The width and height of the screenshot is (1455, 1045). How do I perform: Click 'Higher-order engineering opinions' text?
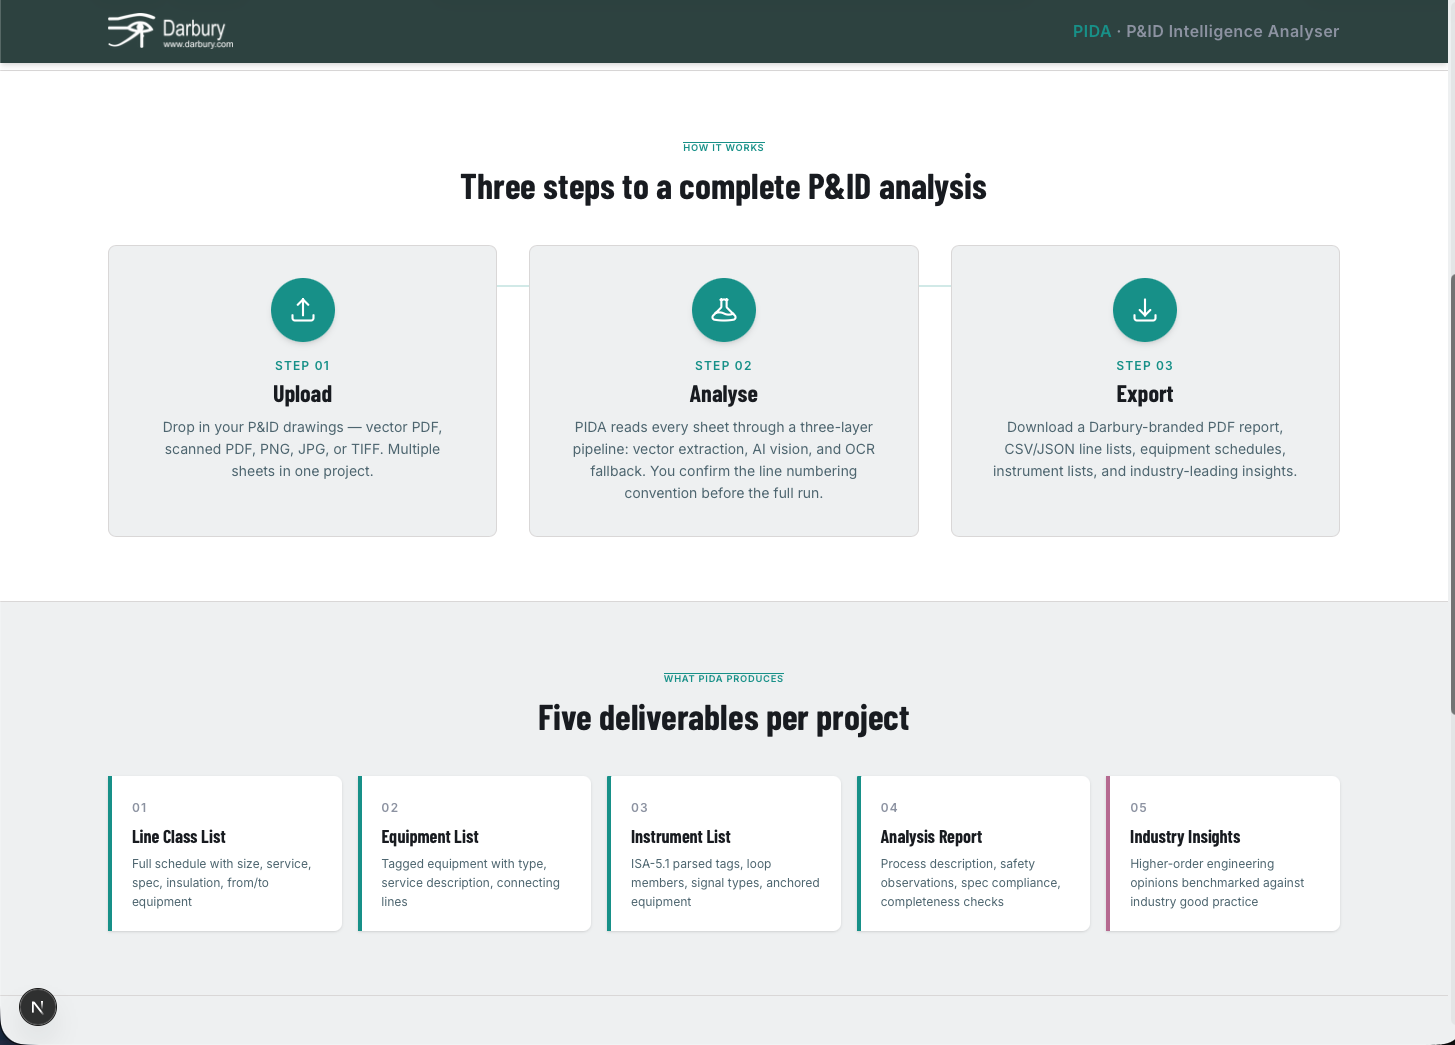pos(1217,883)
